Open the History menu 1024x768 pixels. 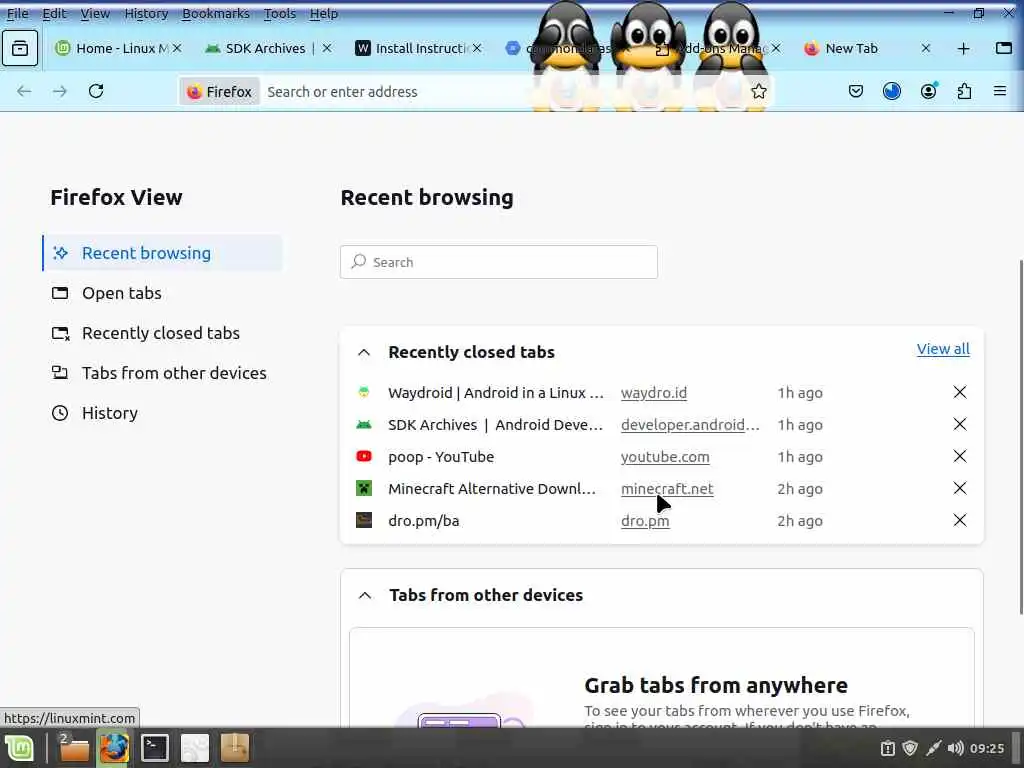tap(146, 14)
